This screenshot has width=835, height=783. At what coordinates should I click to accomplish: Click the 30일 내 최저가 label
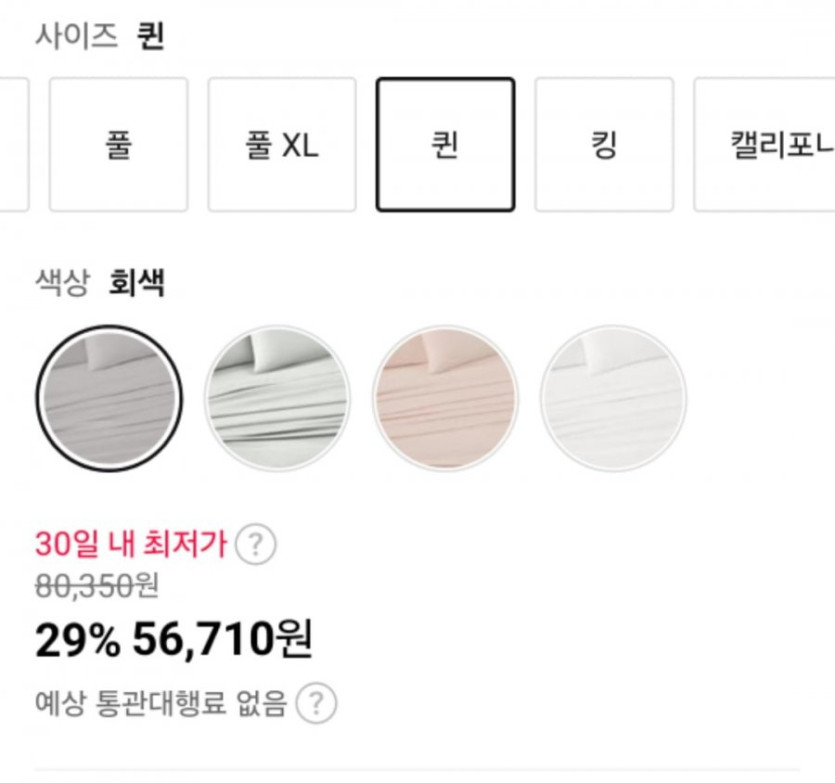[x=131, y=545]
